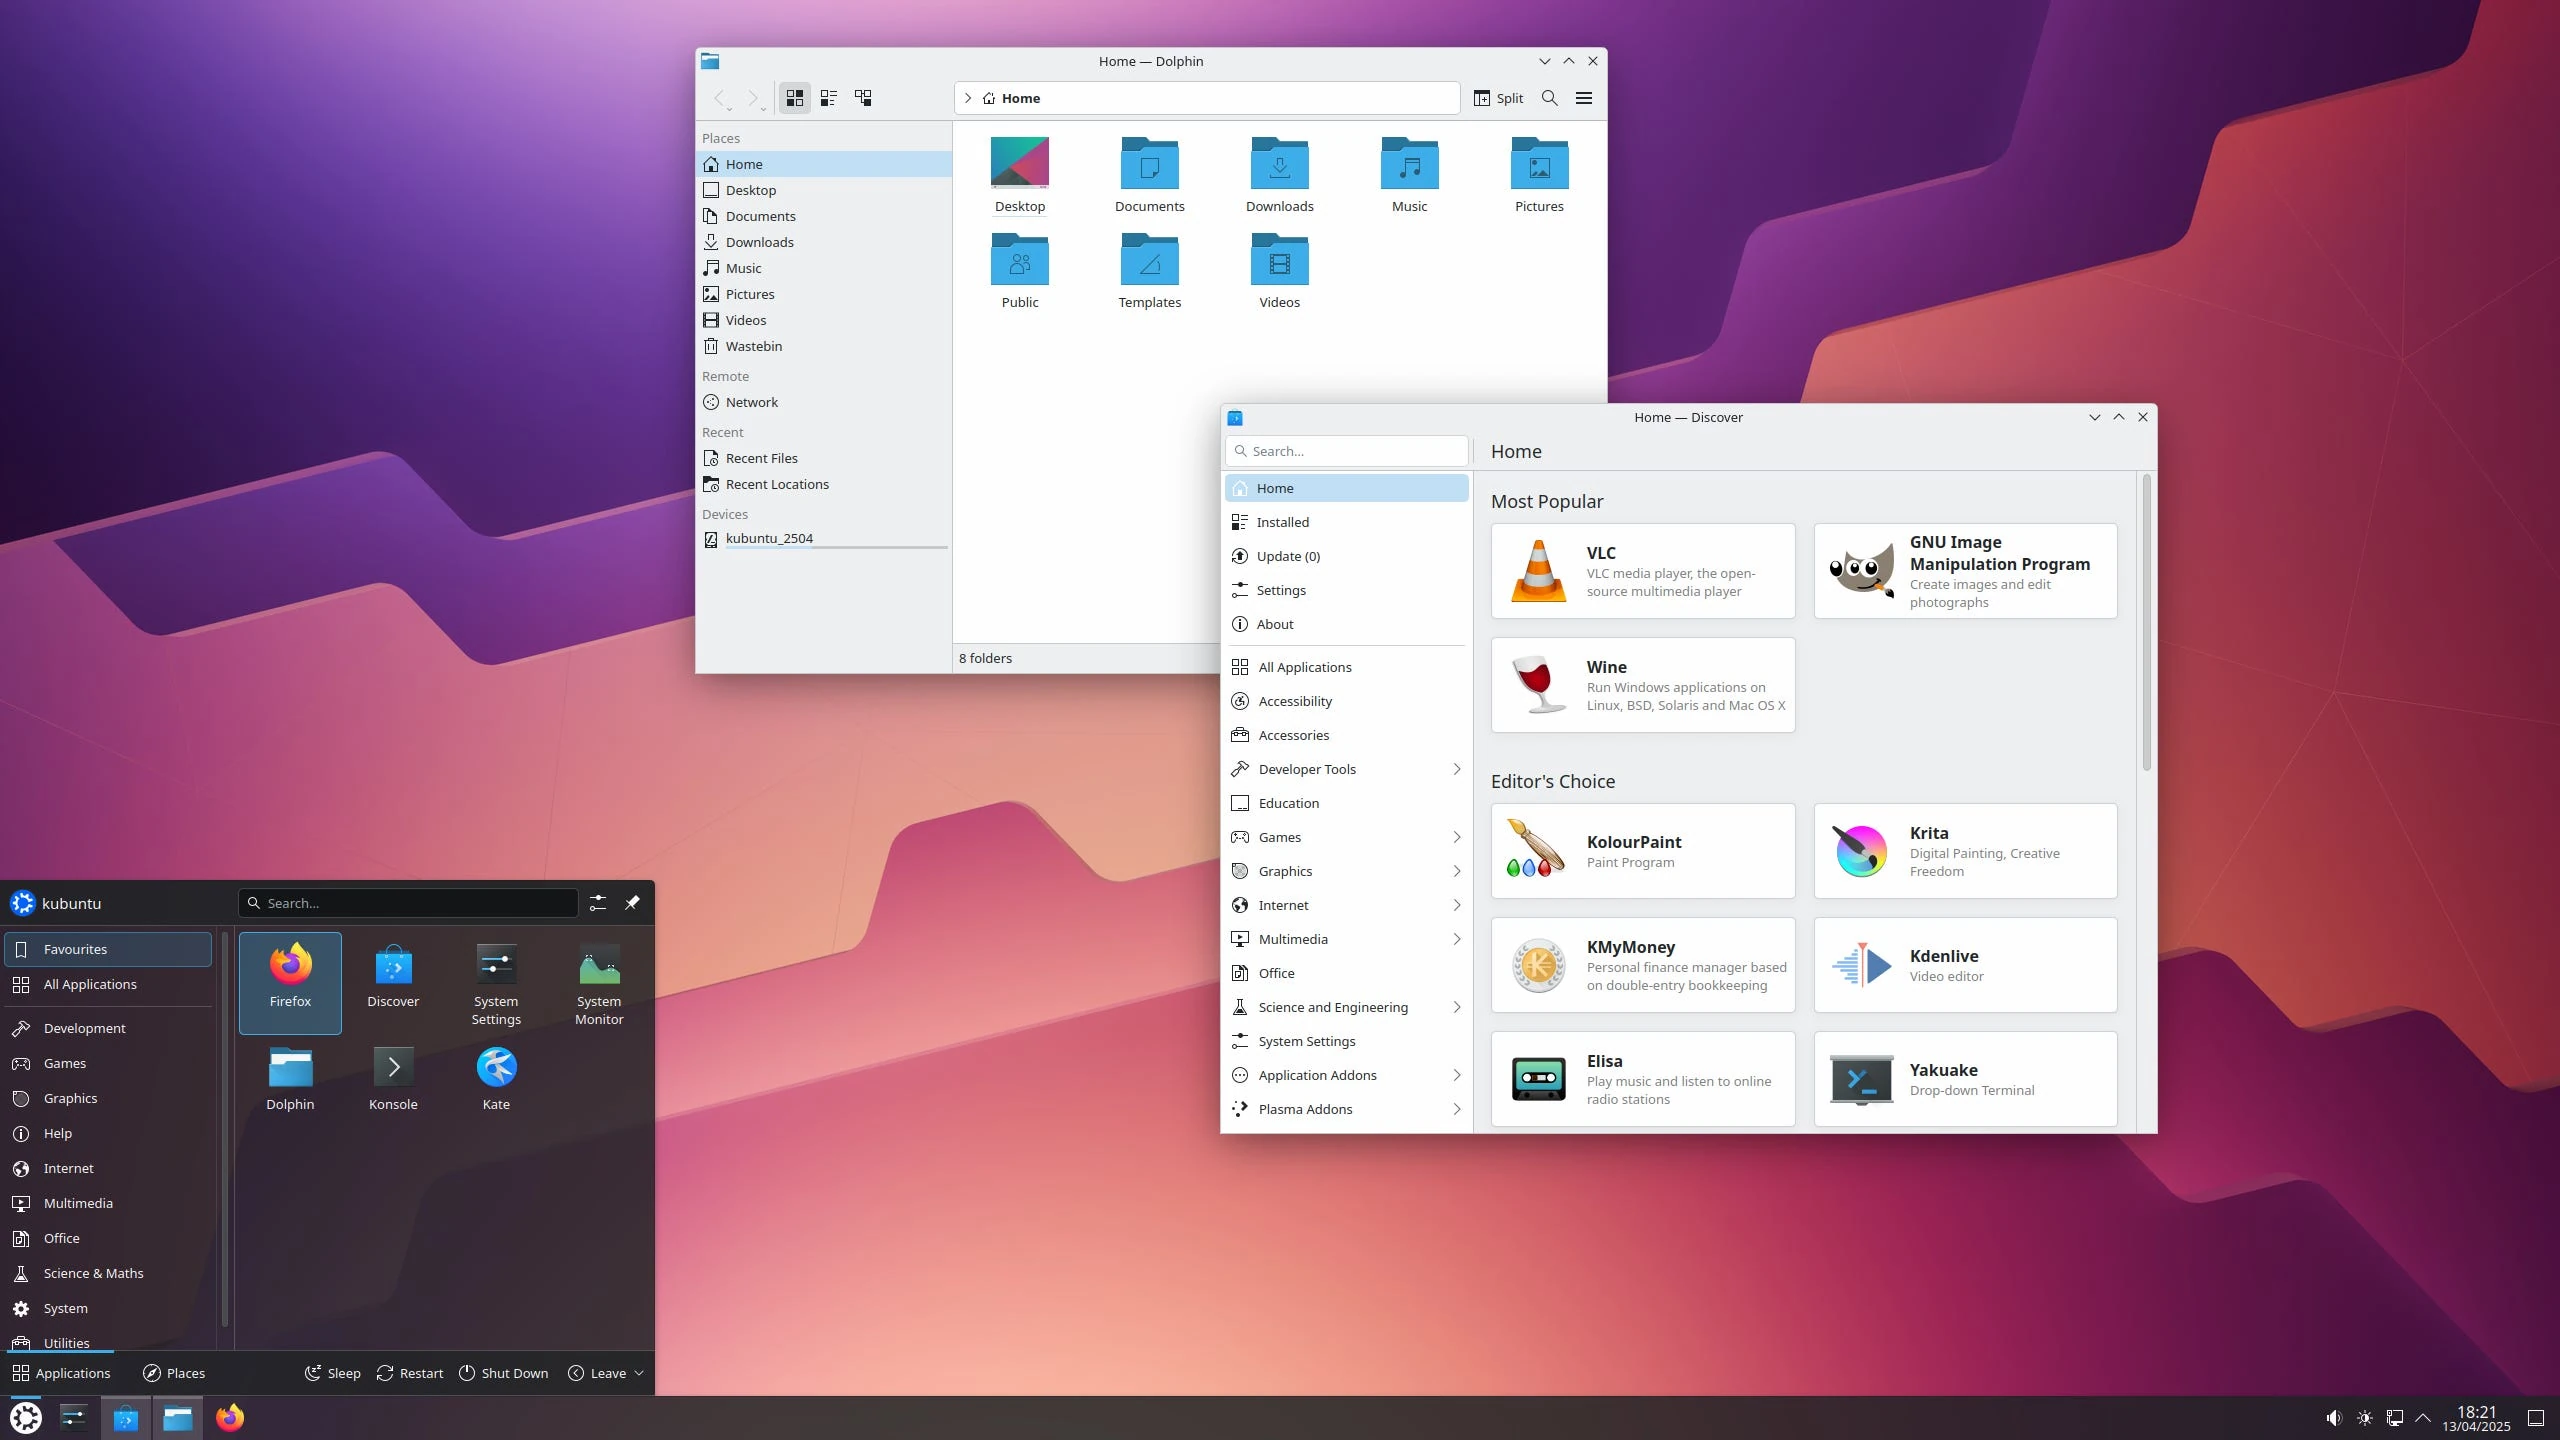2560x1440 pixels.
Task: Toggle Split view in Dolphin
Action: pyautogui.click(x=1498, y=98)
